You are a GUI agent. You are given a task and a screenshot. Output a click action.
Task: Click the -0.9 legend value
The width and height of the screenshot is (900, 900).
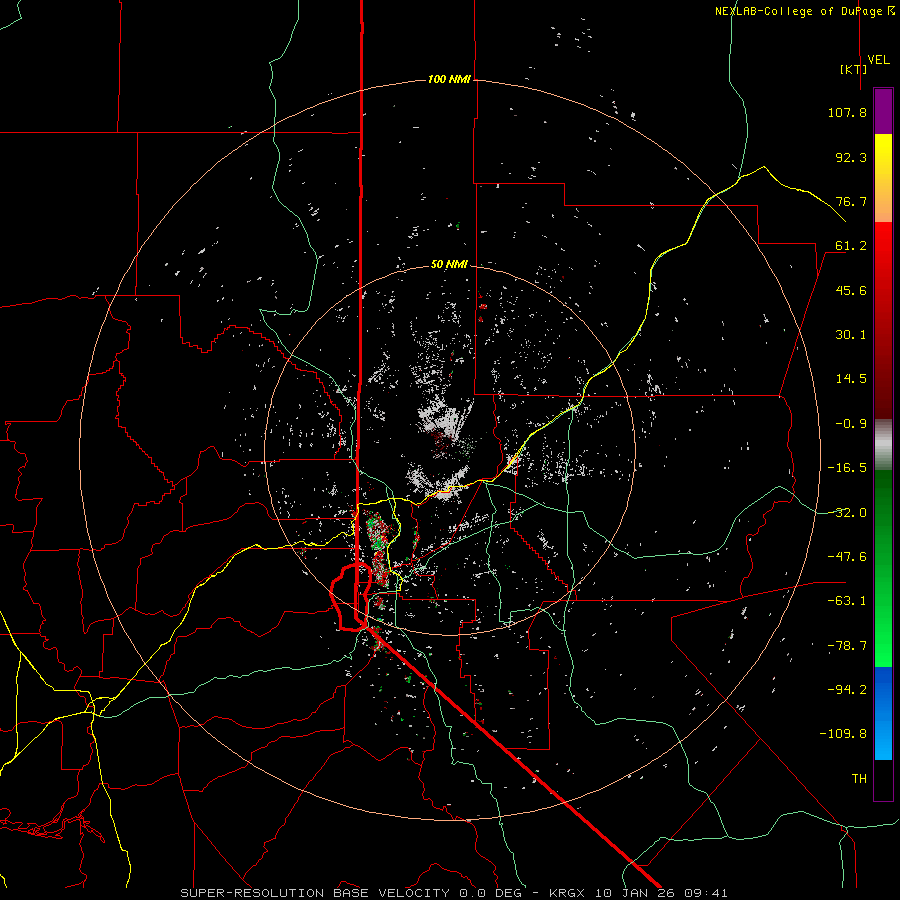pos(851,424)
